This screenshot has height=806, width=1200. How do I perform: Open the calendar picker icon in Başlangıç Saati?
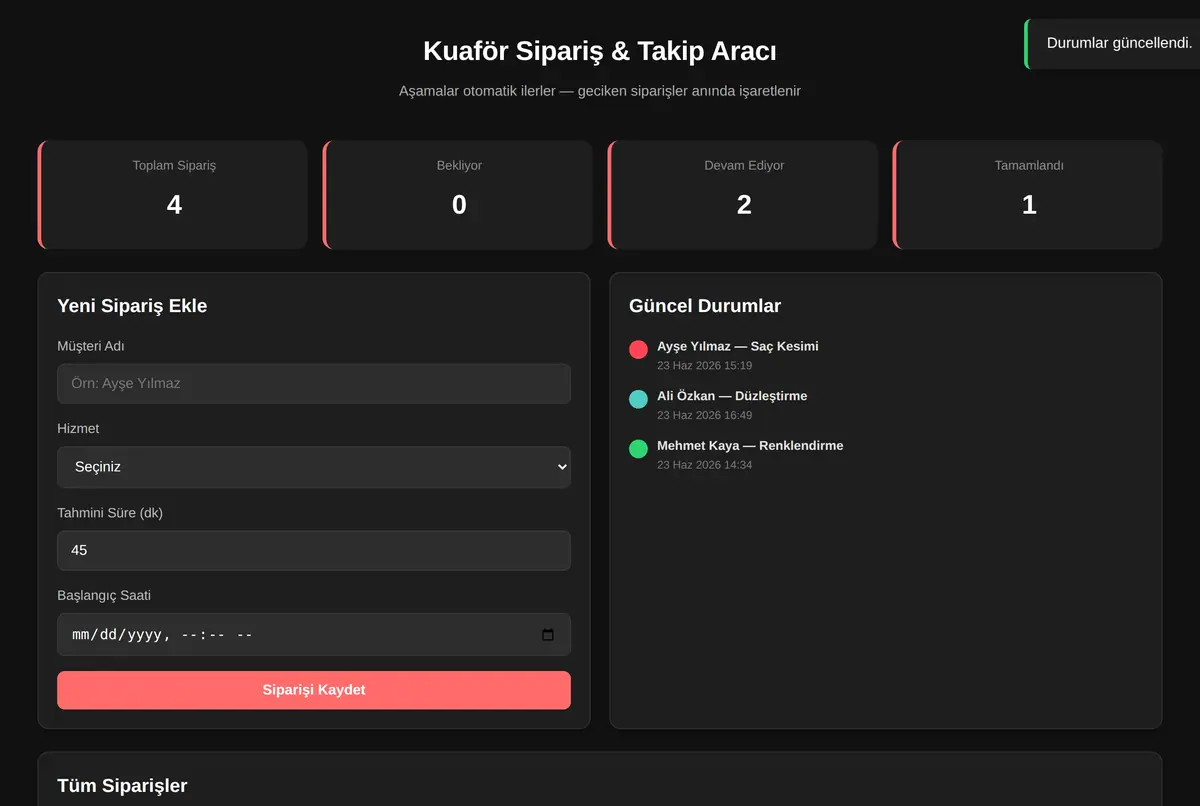(x=547, y=635)
